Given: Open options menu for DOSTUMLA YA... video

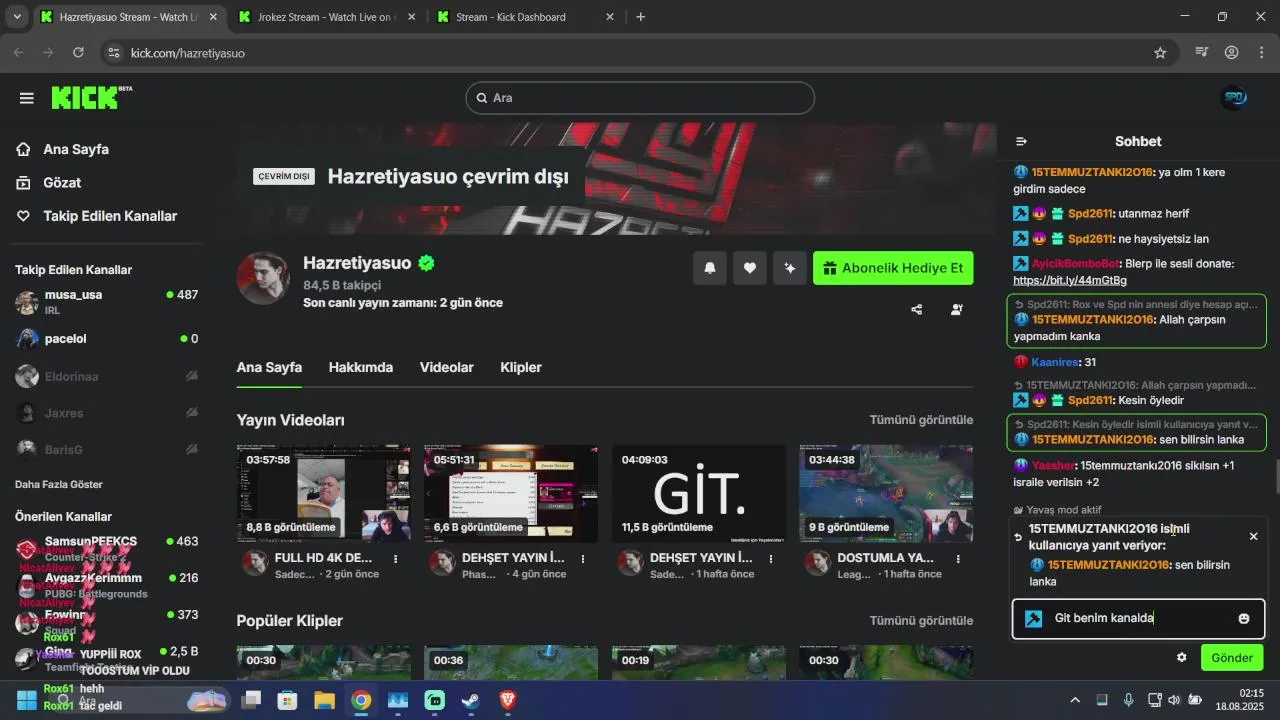Looking at the screenshot, I should pyautogui.click(x=958, y=559).
